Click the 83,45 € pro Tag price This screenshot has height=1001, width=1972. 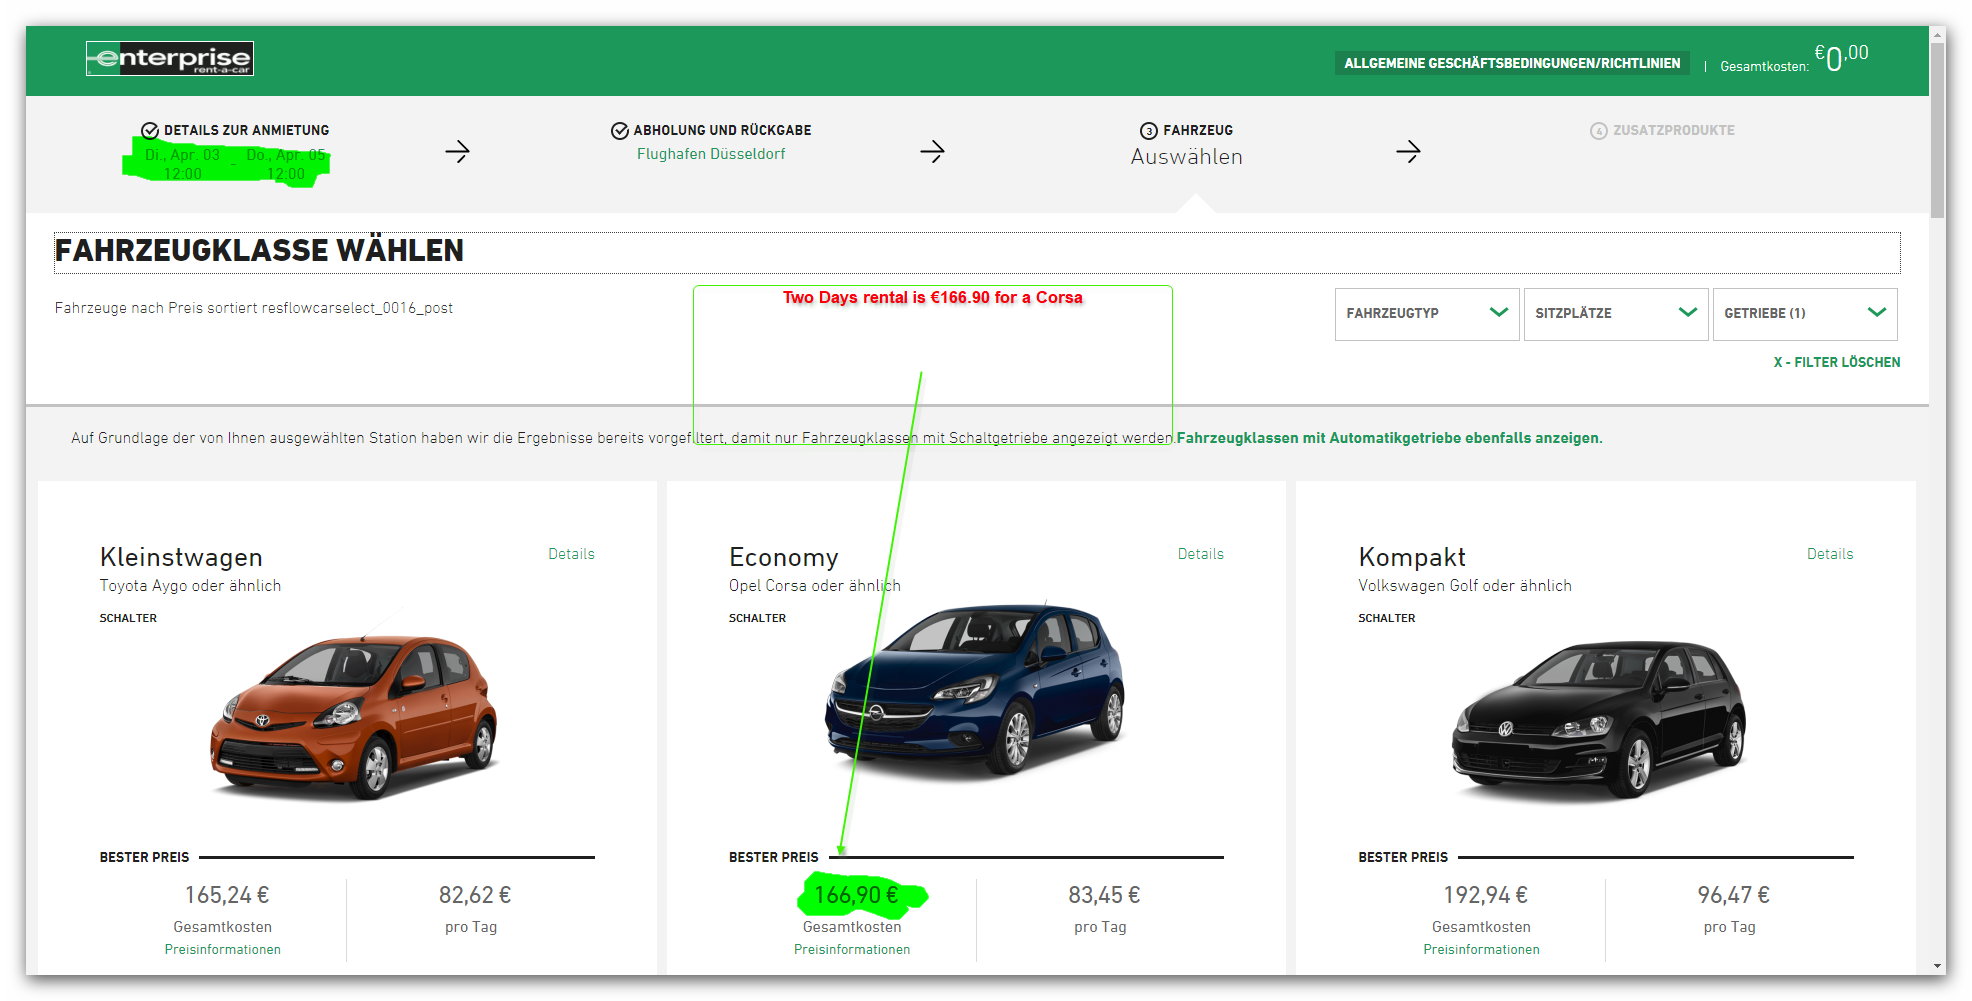pyautogui.click(x=1104, y=895)
